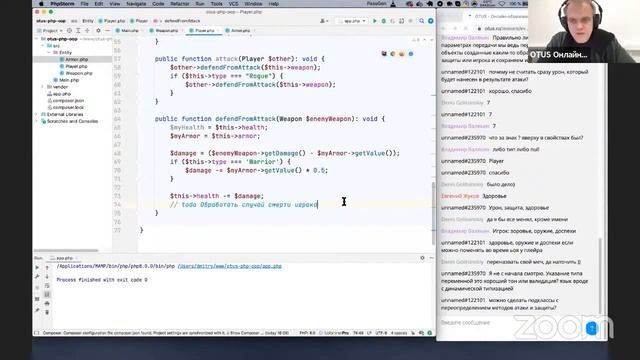Open the Navigate menu
The height and width of the screenshot is (360, 640).
(136, 4)
